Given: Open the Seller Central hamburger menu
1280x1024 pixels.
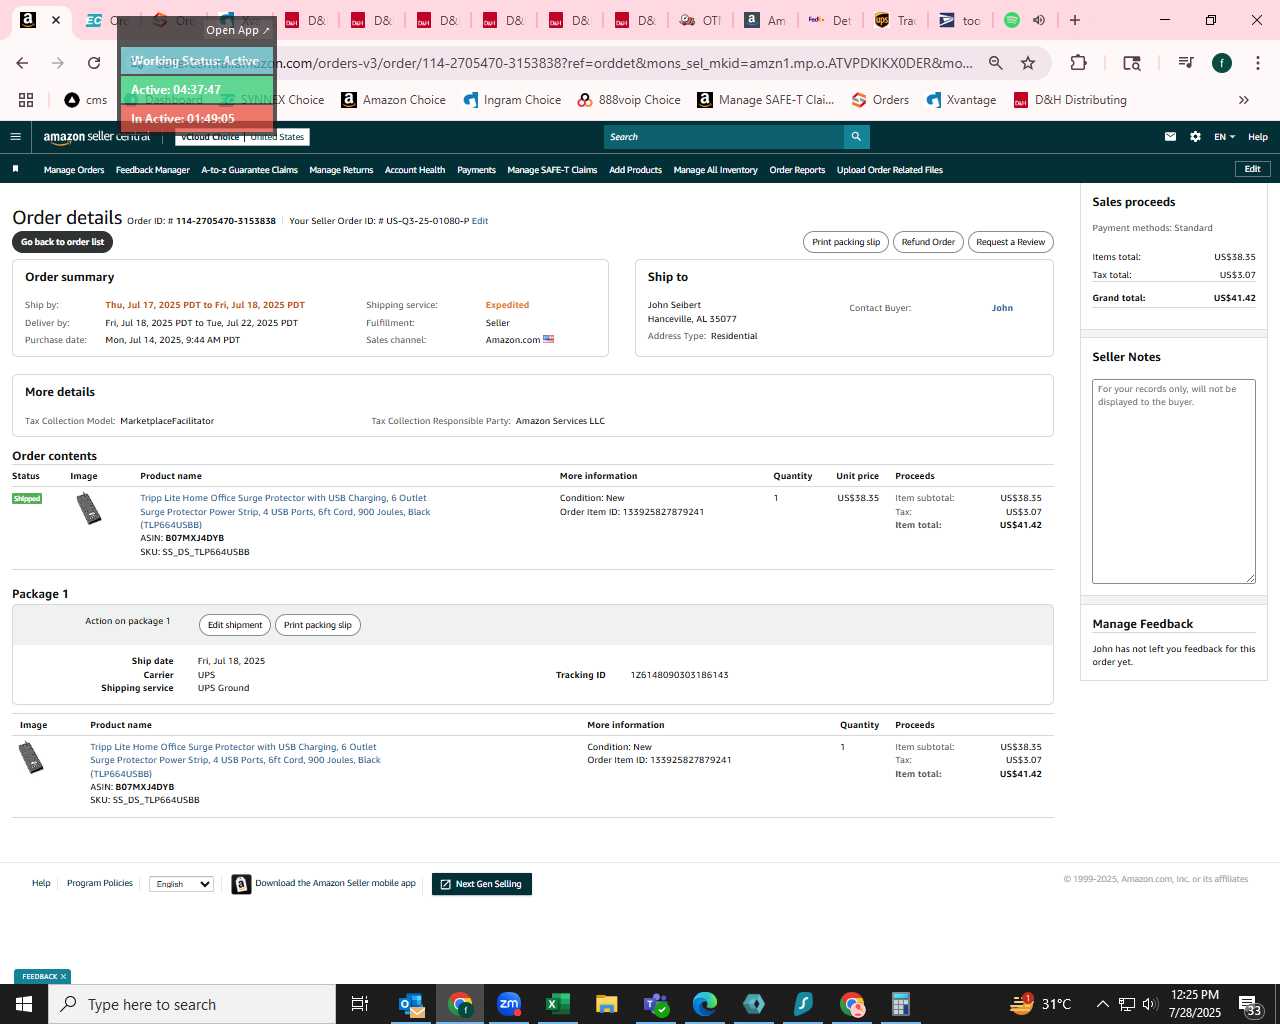Looking at the screenshot, I should point(15,137).
